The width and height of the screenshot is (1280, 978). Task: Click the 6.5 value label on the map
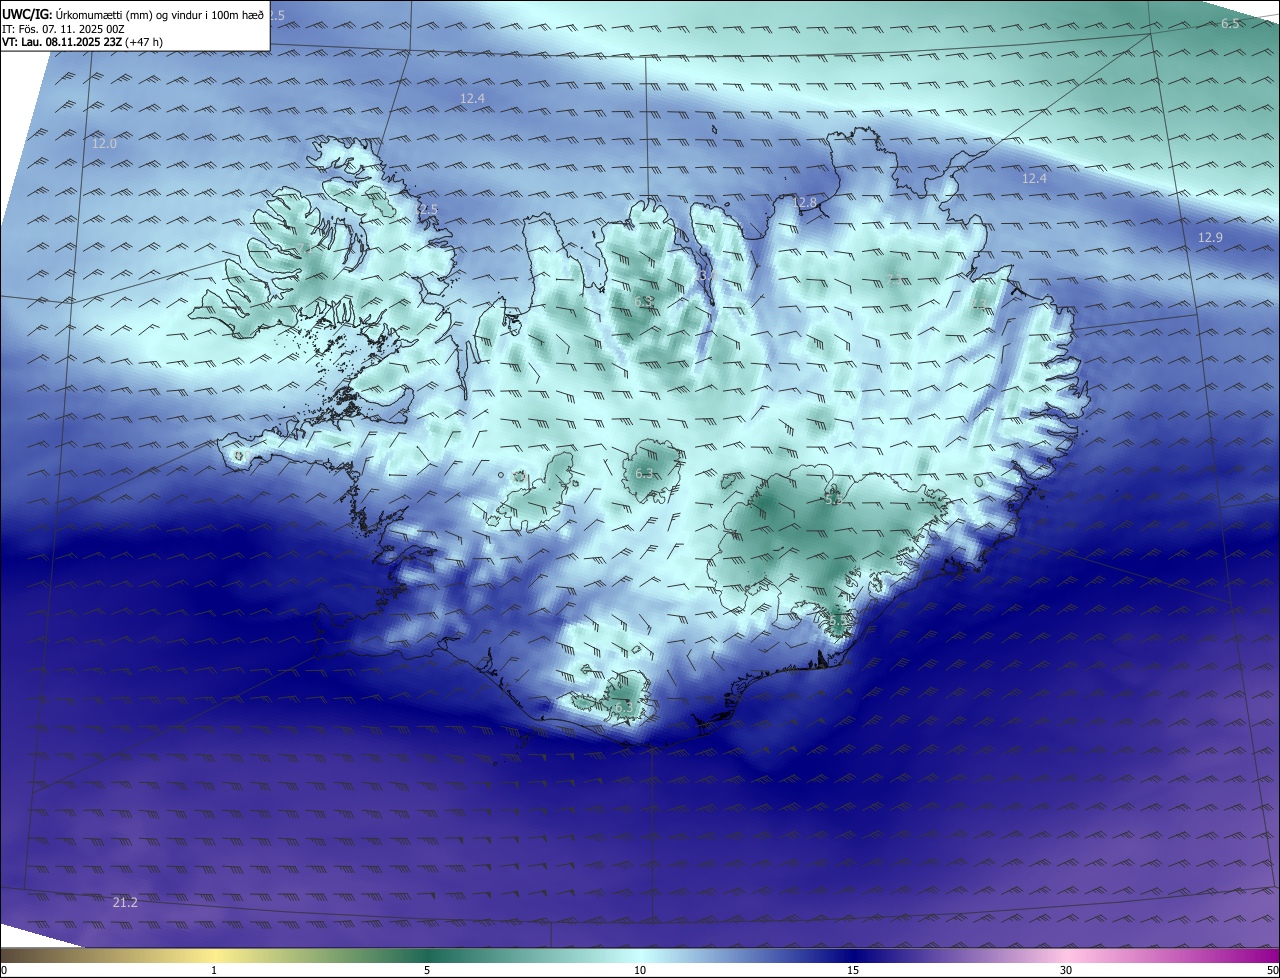[x=1230, y=24]
